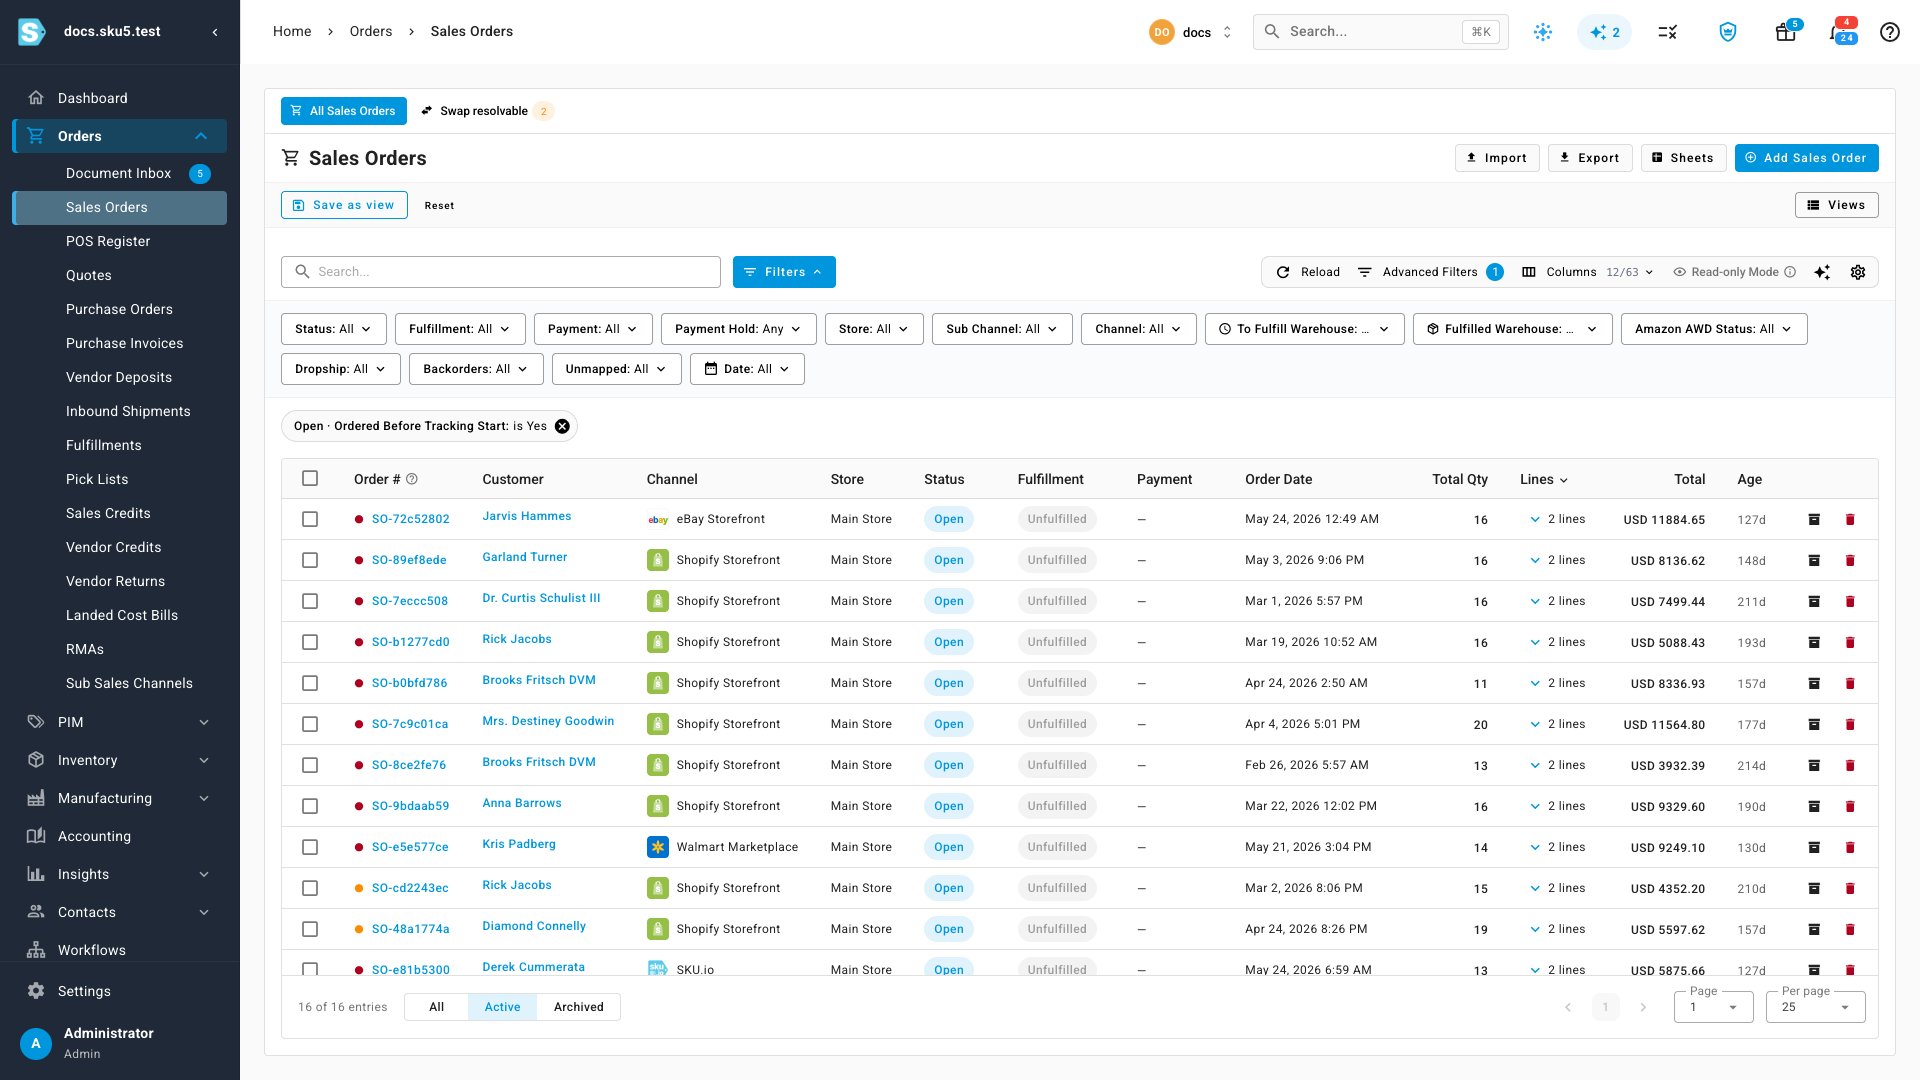The height and width of the screenshot is (1080, 1920).
Task: Click the Administrator avatar icon
Action: 36,1043
